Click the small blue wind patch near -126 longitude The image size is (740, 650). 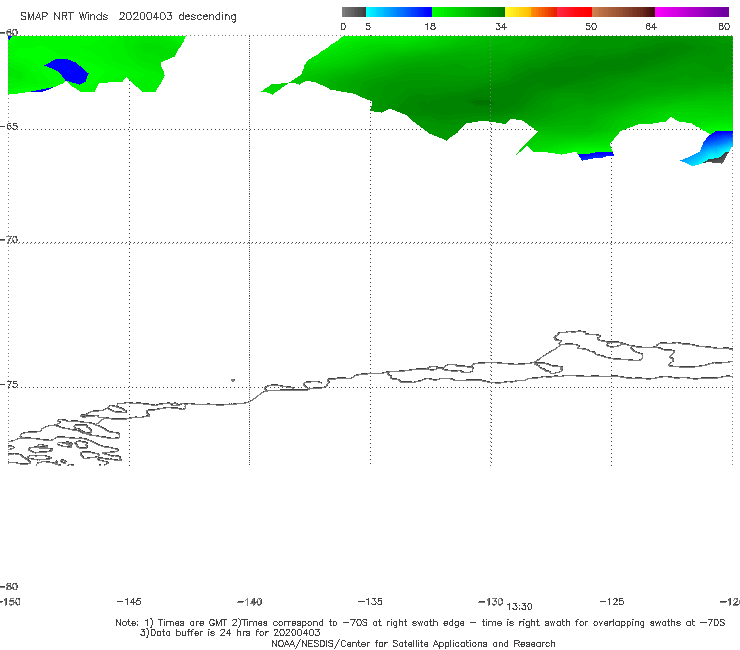(596, 156)
